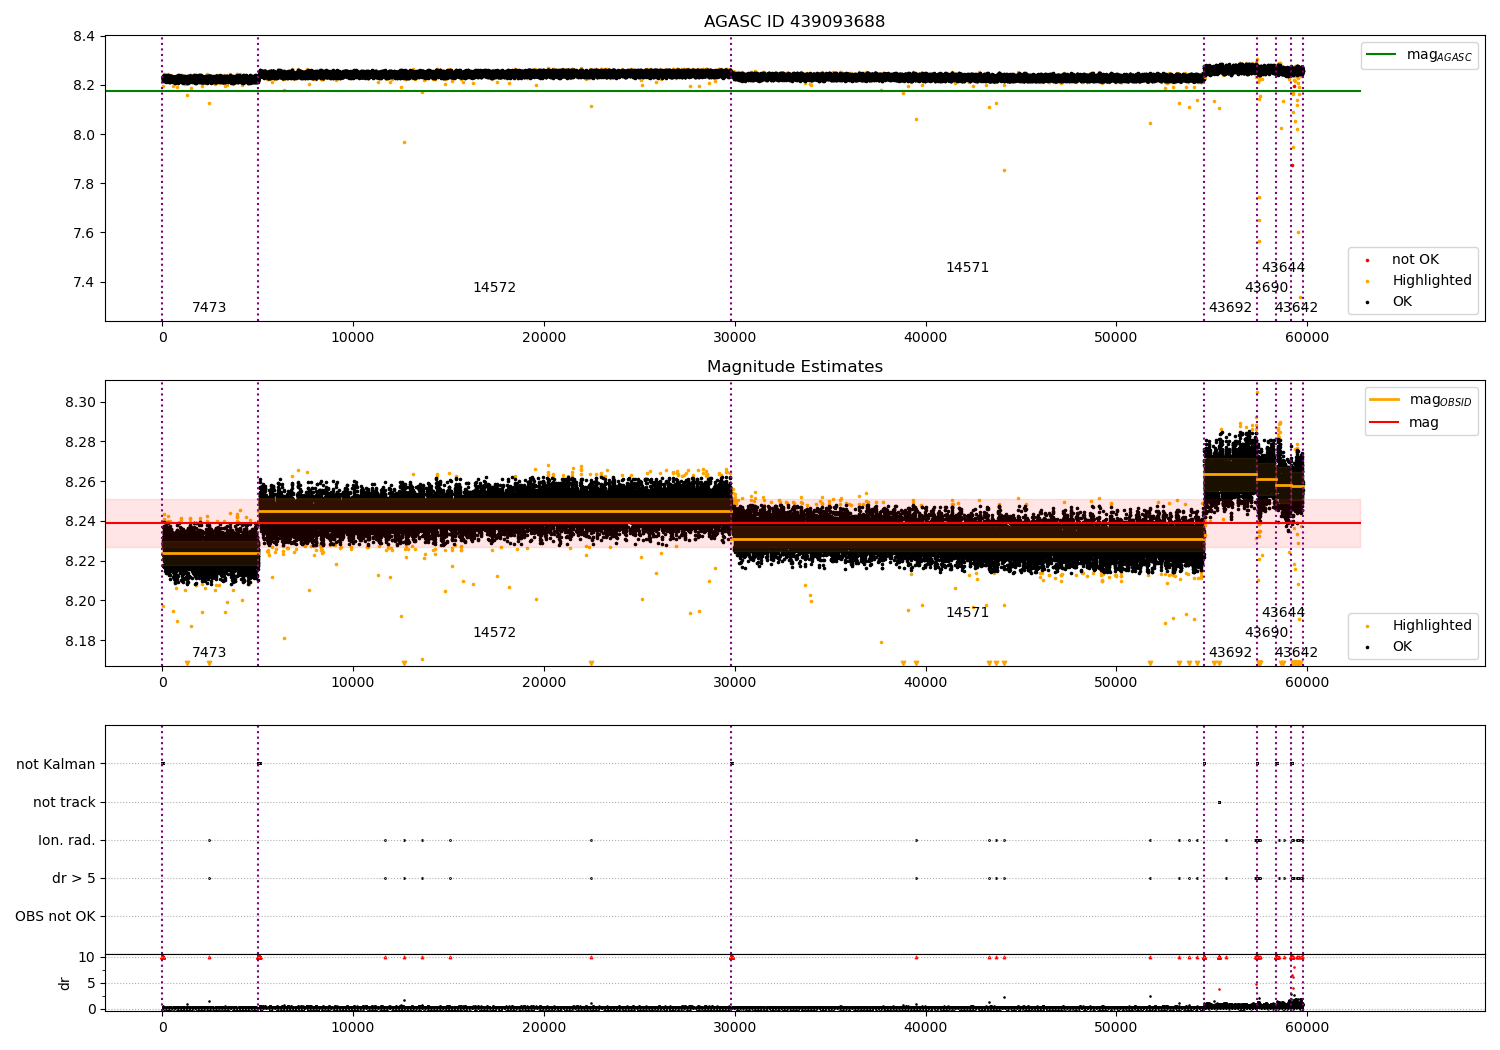Click the title 'AGASC ID 439093688'

click(794, 21)
